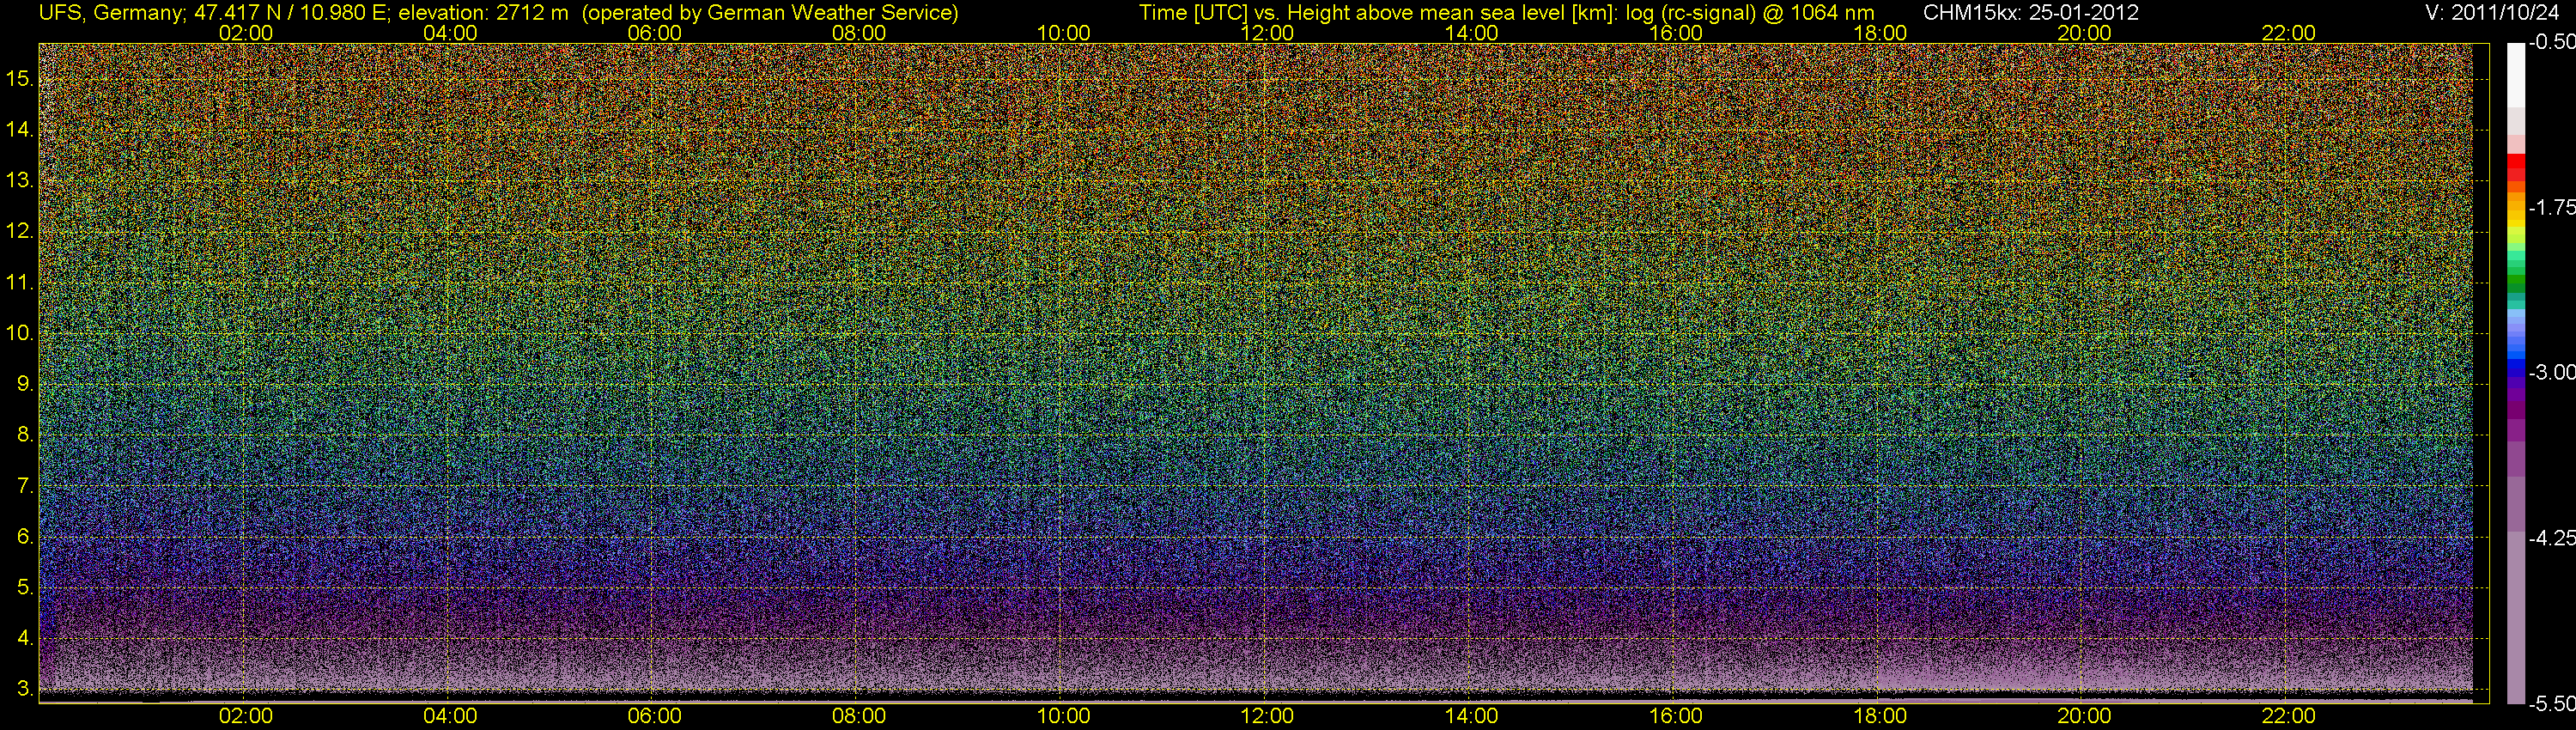Click the text "elevation: 2712 m"
The width and height of the screenshot is (2576, 730).
tap(483, 13)
